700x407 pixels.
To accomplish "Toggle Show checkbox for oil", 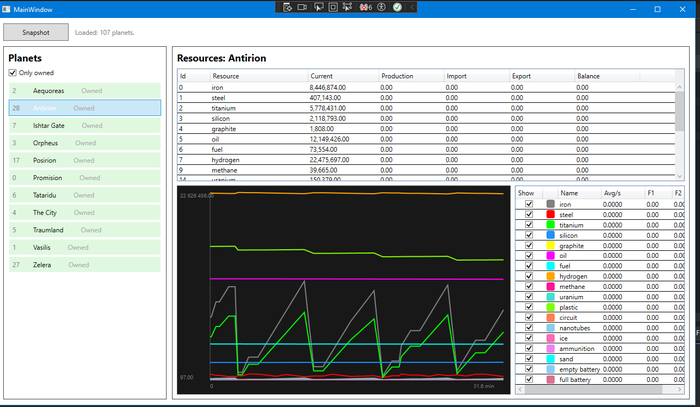I will tap(529, 255).
